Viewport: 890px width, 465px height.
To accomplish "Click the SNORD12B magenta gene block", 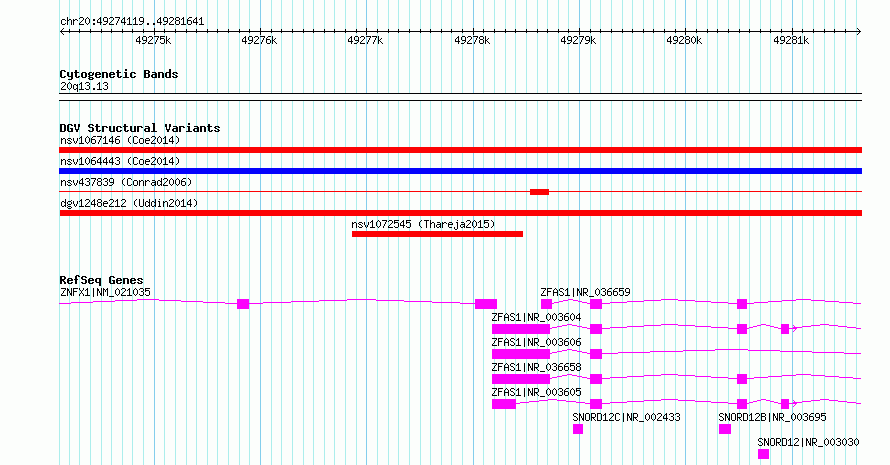I will click(x=725, y=429).
